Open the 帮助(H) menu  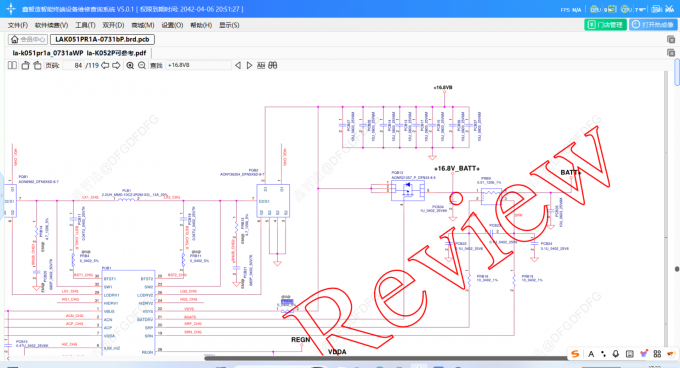pyautogui.click(x=201, y=25)
